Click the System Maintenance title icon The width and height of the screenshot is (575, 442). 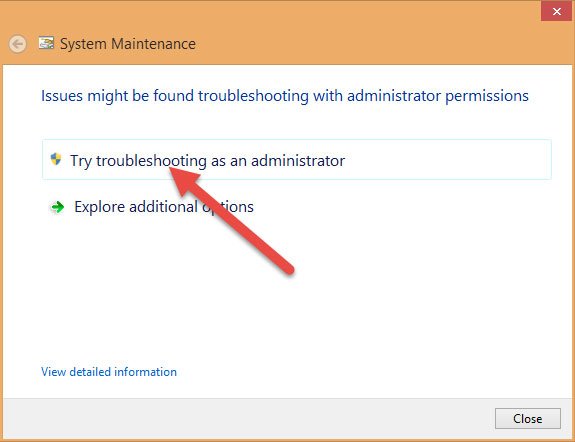[46, 43]
